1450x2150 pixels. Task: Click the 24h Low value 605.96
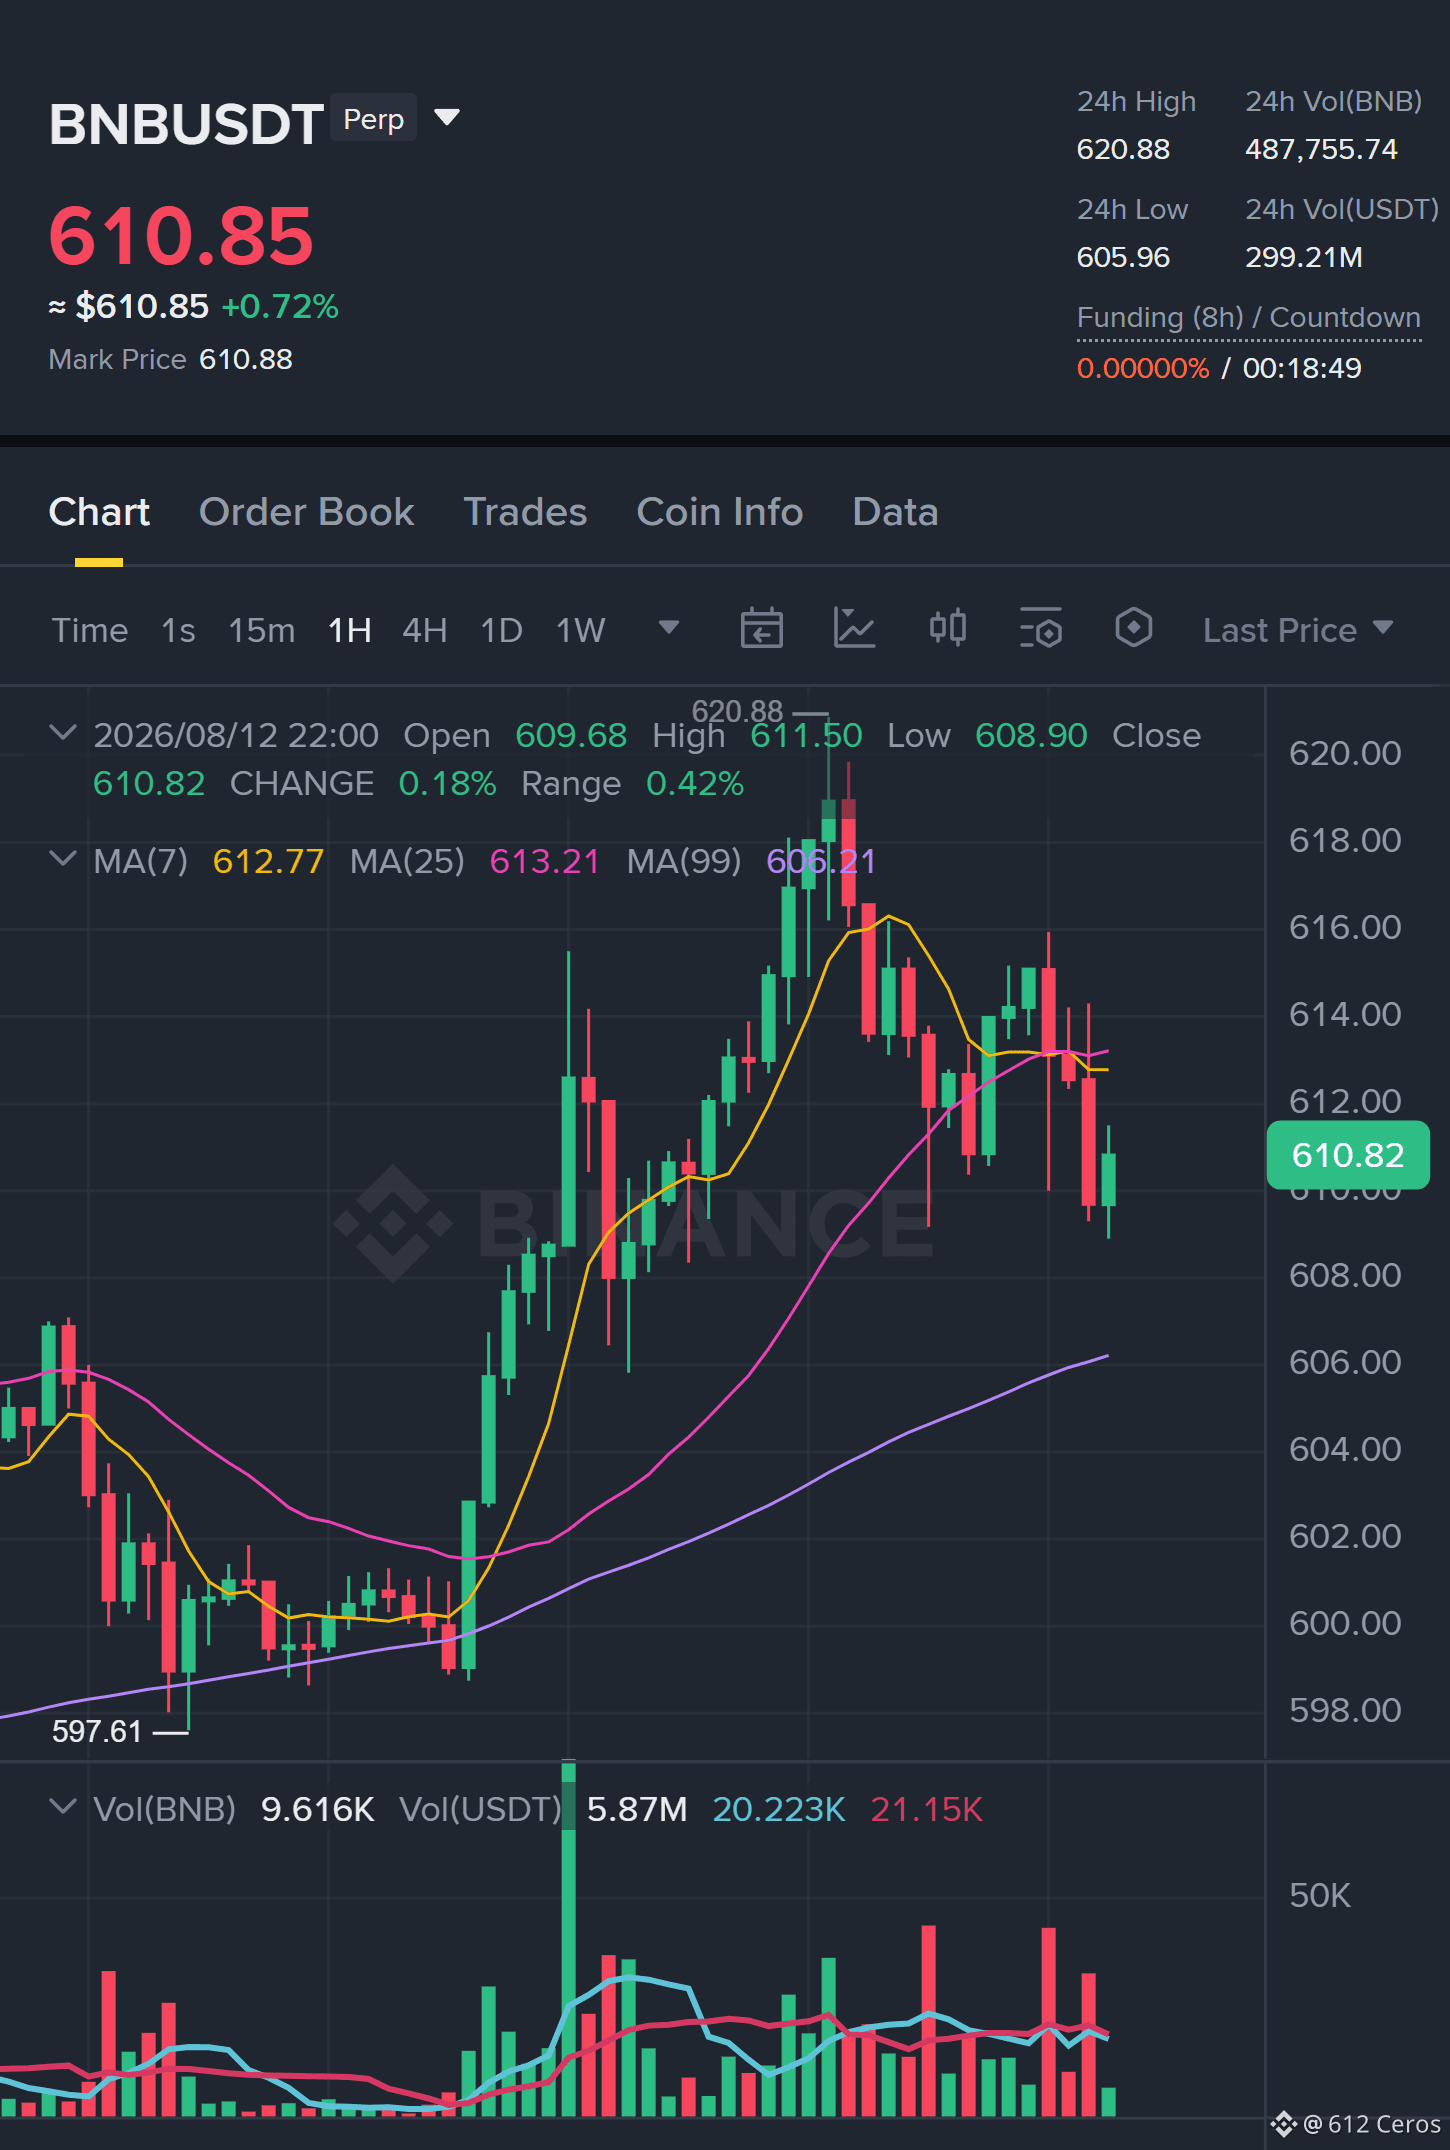tap(1123, 257)
